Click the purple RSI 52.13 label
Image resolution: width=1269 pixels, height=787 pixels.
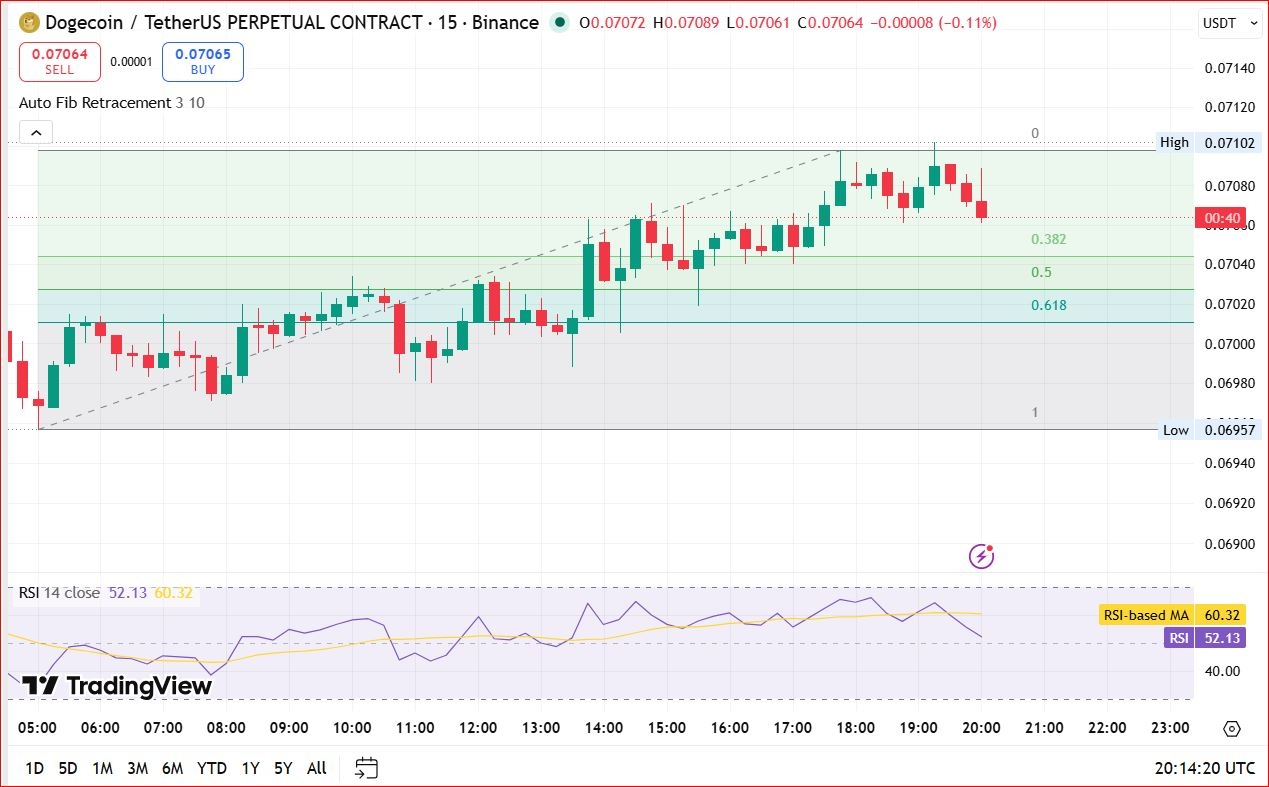click(1205, 638)
